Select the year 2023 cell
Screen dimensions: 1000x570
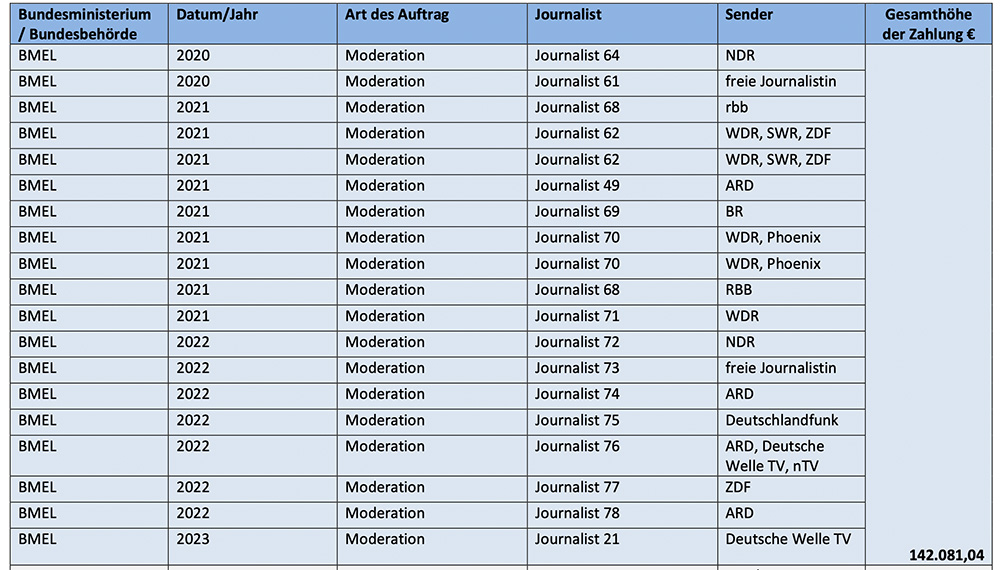click(253, 546)
